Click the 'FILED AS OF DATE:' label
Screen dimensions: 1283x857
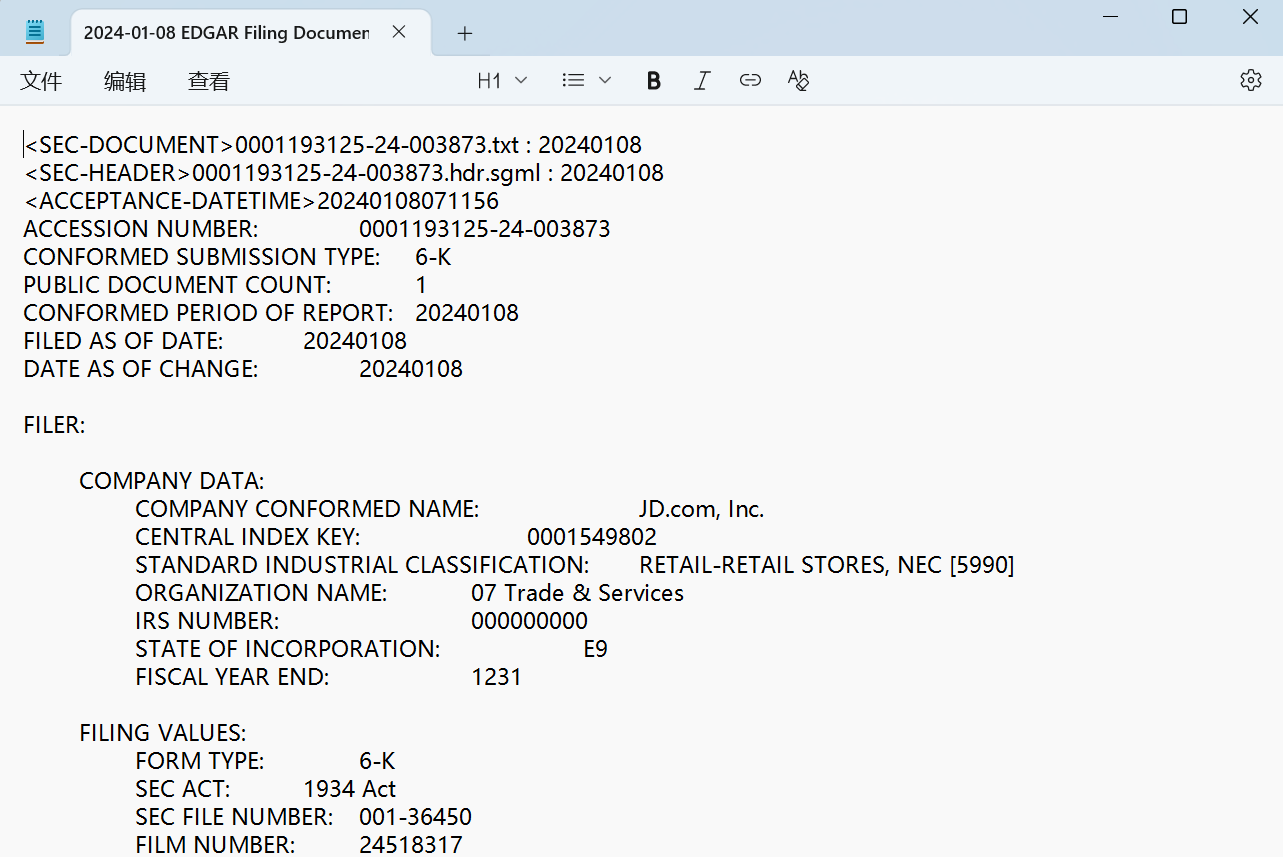tap(124, 341)
